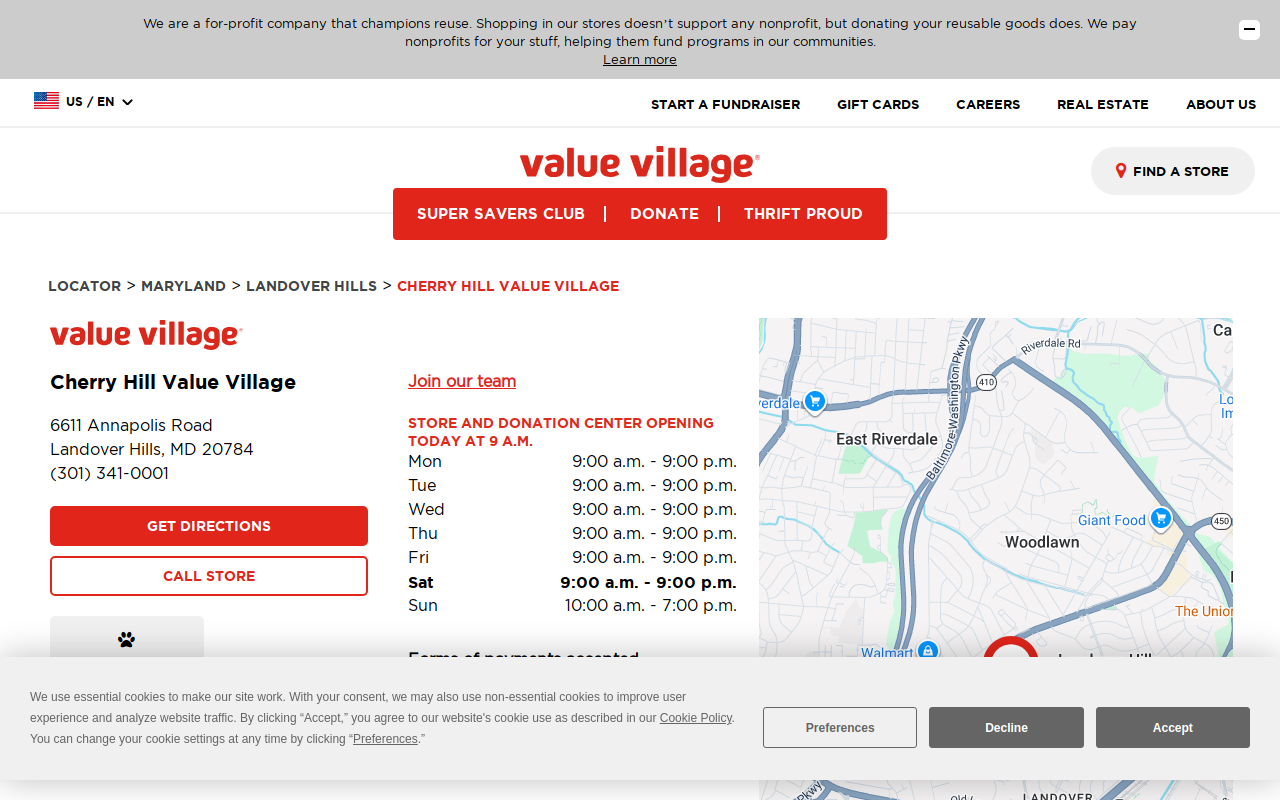The height and width of the screenshot is (800, 1280).
Task: Click the Walmart marker on the map
Action: [928, 651]
